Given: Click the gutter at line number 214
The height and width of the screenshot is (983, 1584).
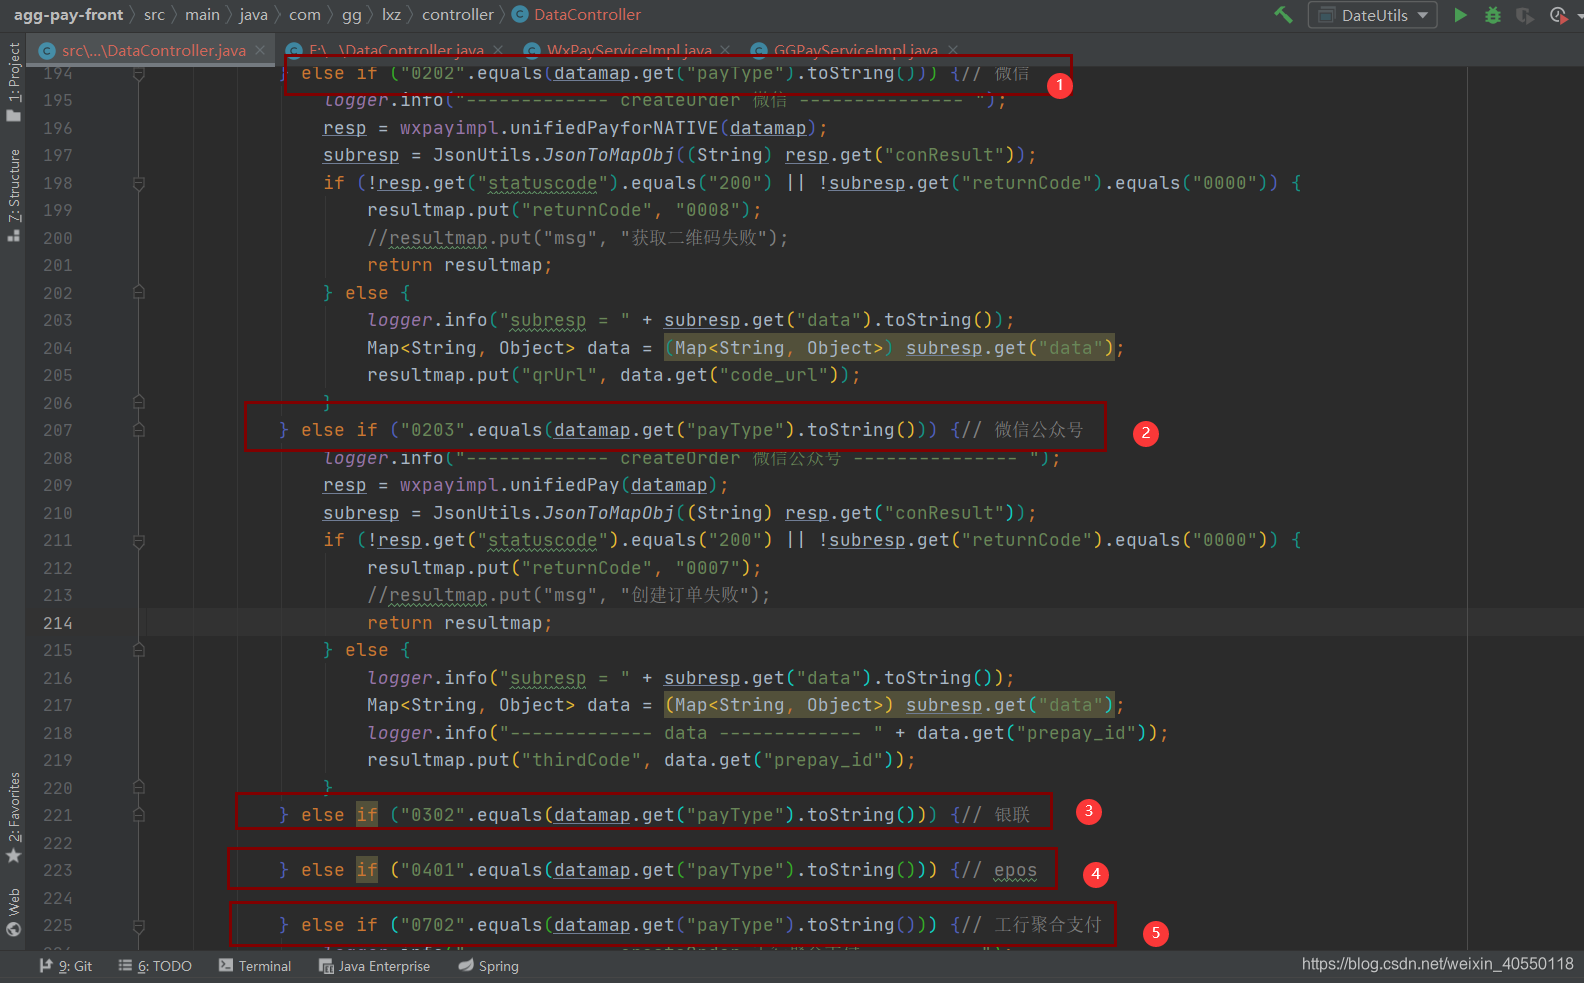Looking at the screenshot, I should coord(58,623).
